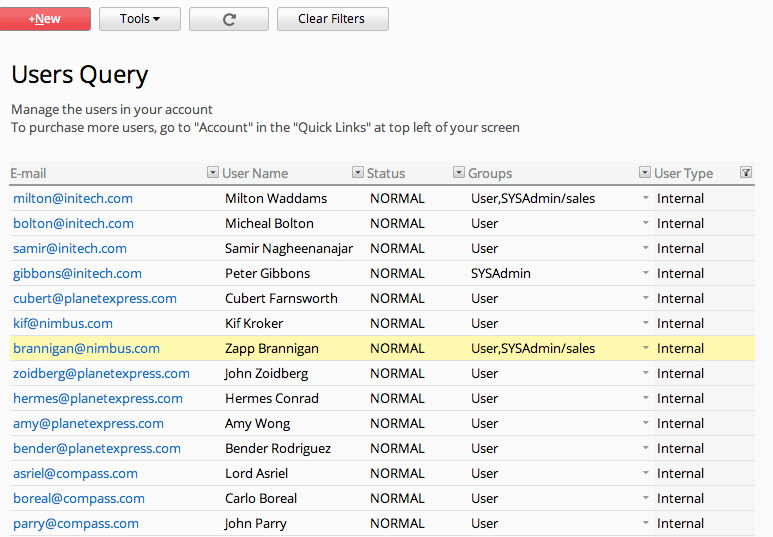Click the refresh icon button
773x537 pixels.
pos(229,19)
